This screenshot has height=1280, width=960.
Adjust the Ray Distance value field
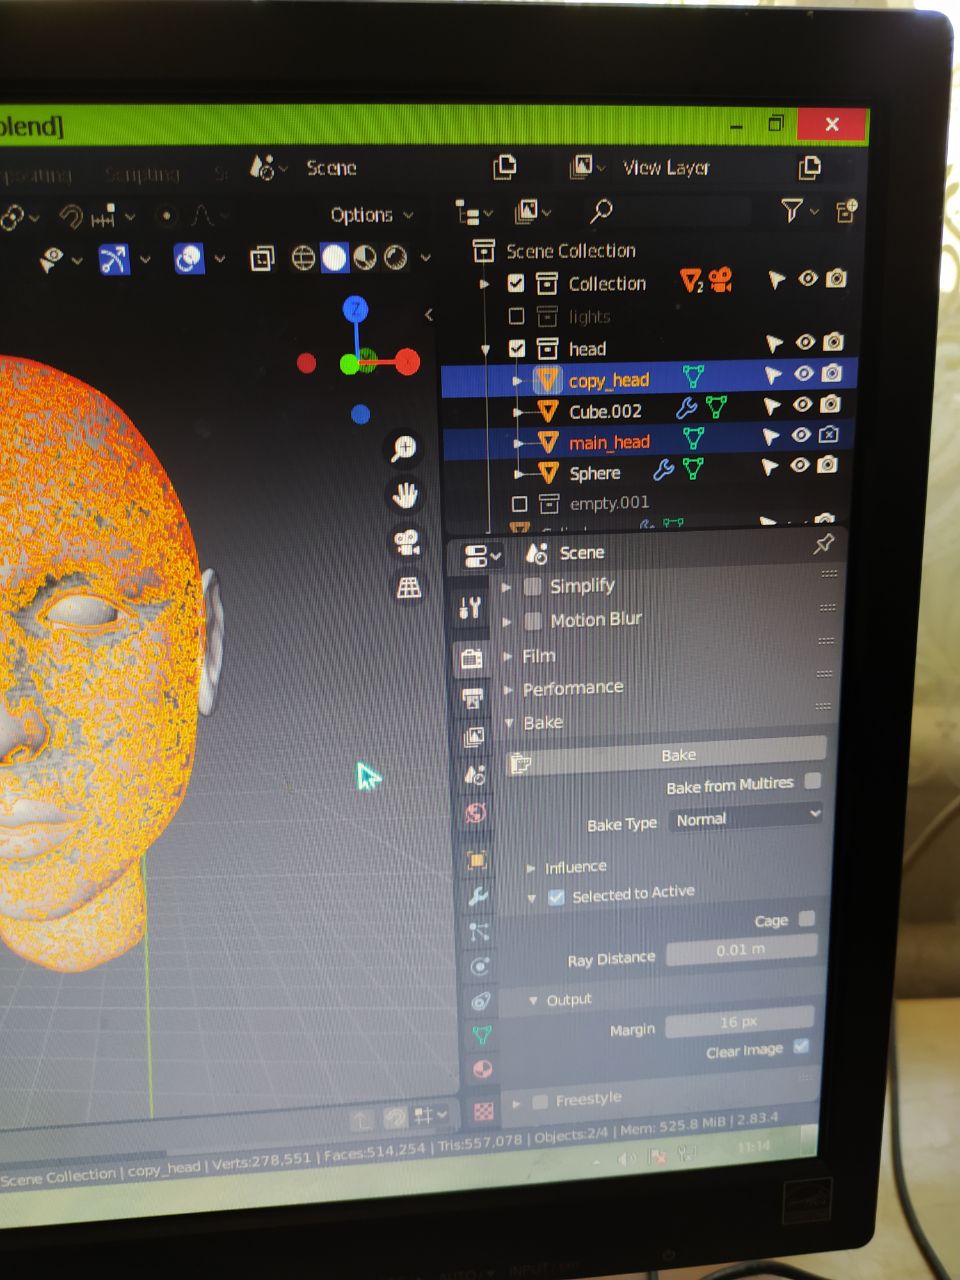click(742, 949)
